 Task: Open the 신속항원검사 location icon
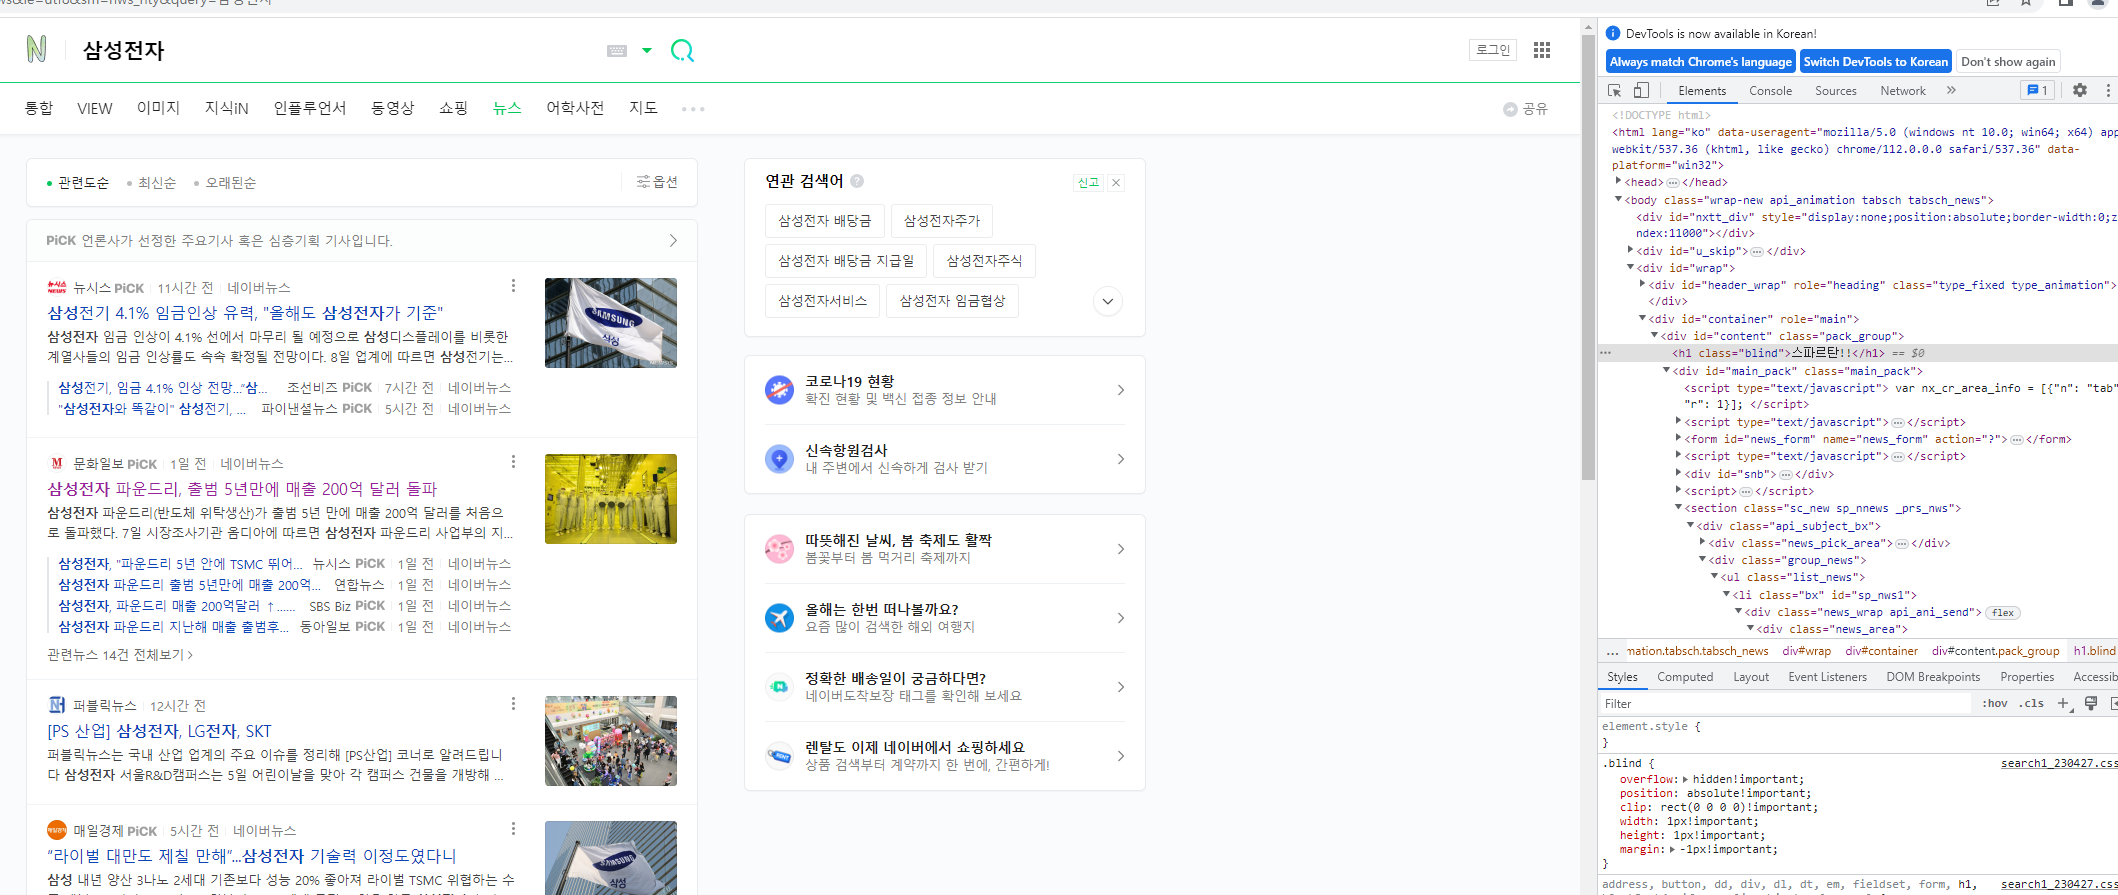point(779,459)
